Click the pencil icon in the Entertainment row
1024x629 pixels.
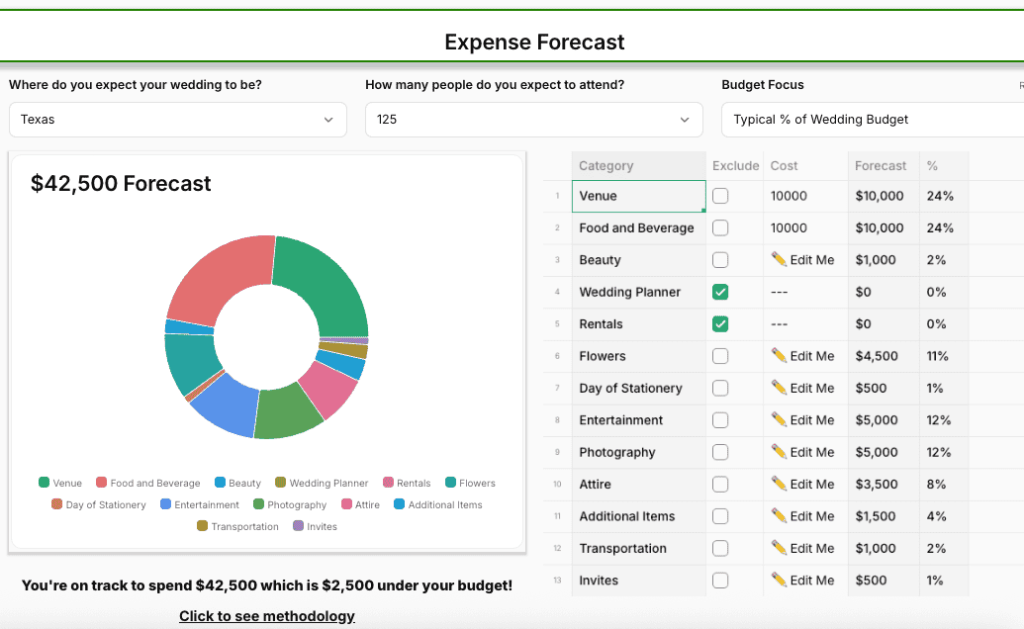pos(779,419)
